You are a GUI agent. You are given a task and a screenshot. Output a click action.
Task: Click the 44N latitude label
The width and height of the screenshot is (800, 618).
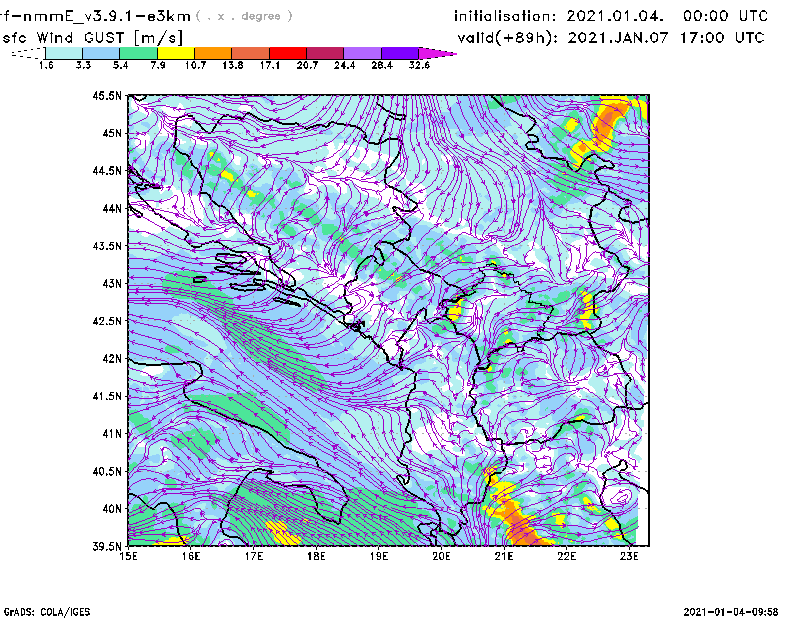click(x=112, y=208)
